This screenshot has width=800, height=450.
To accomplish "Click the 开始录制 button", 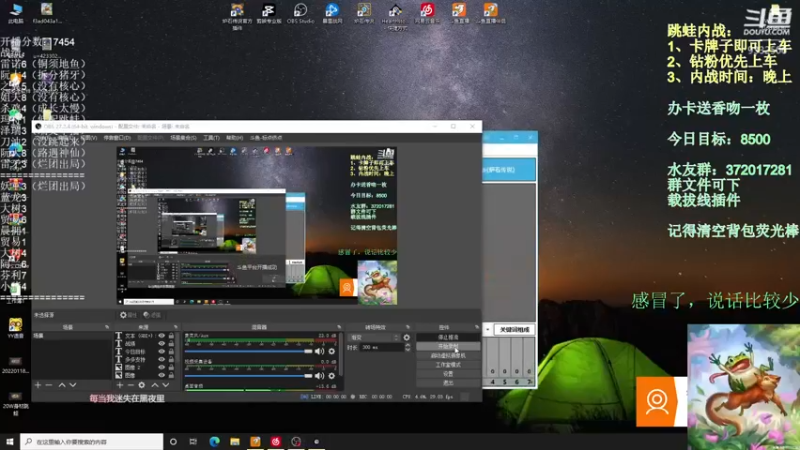I will pos(448,346).
